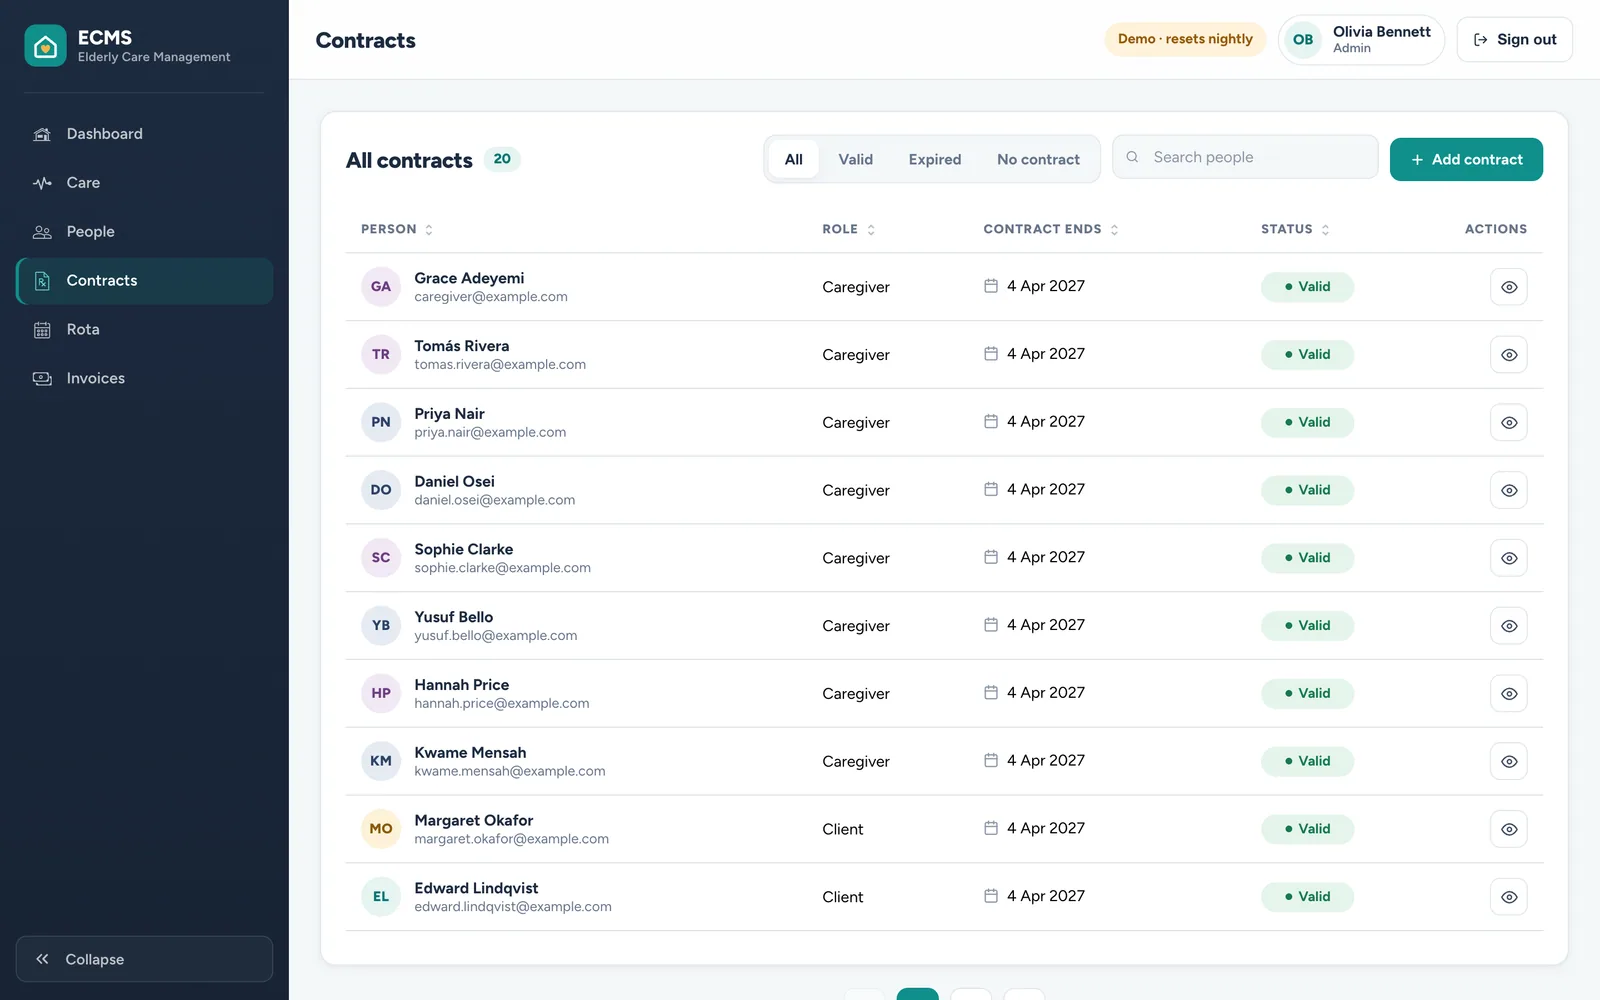Sort by Person column

click(x=397, y=229)
